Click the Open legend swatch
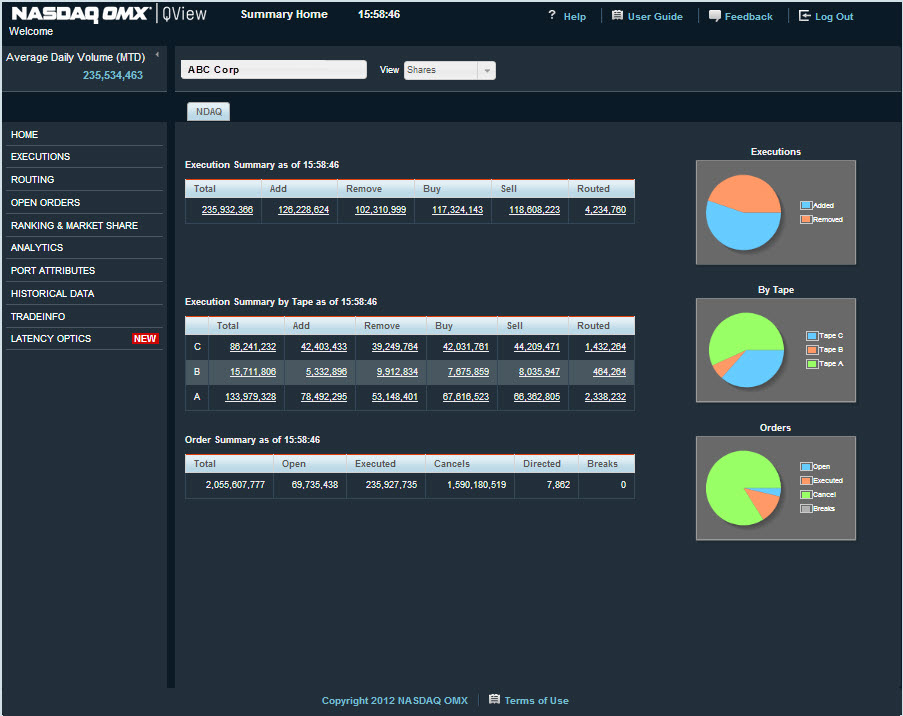 tap(806, 467)
